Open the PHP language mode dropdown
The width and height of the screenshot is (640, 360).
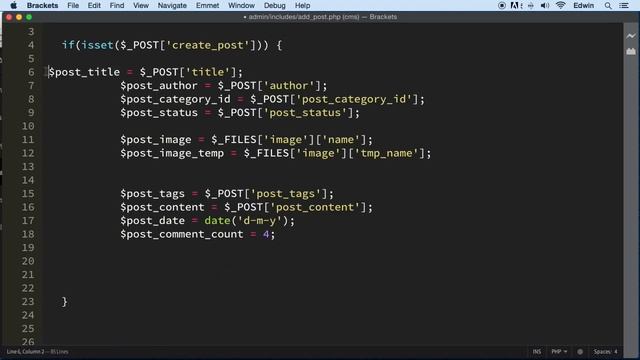coord(559,351)
